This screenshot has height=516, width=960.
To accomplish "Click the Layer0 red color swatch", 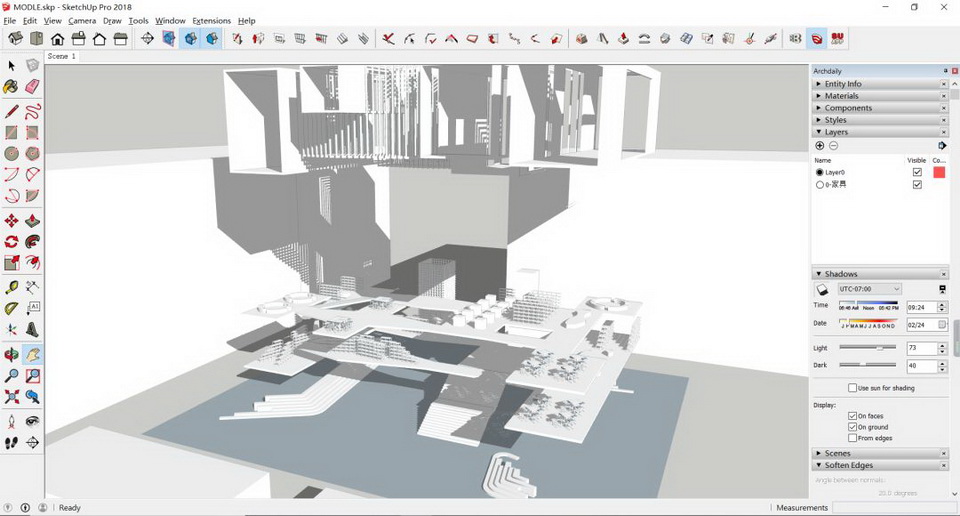I will point(939,172).
